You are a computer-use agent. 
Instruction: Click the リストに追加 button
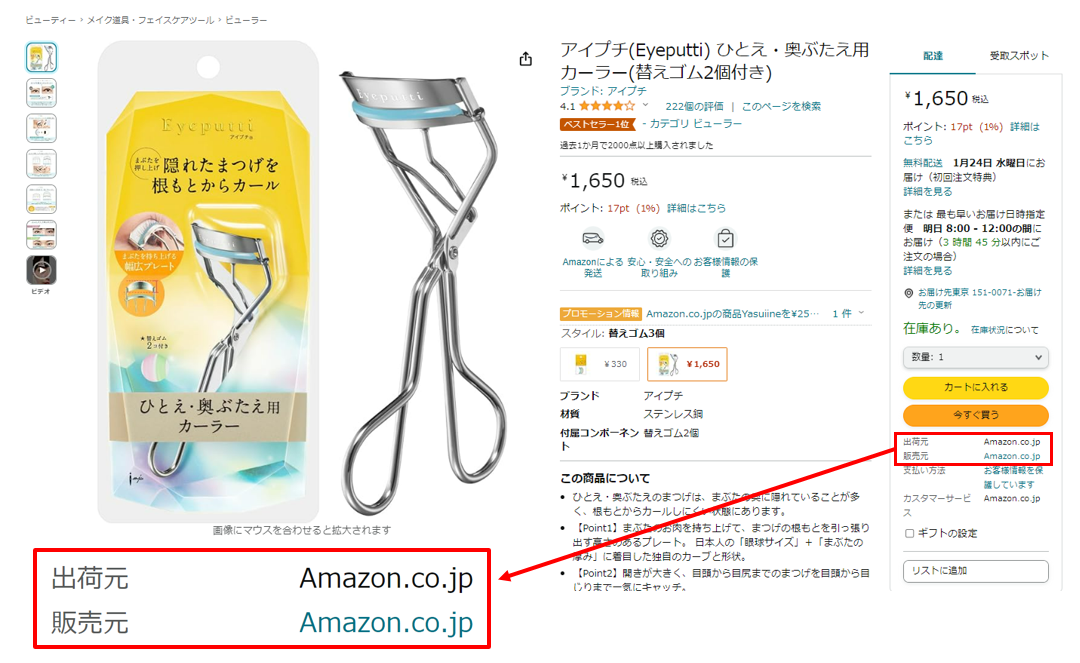975,571
